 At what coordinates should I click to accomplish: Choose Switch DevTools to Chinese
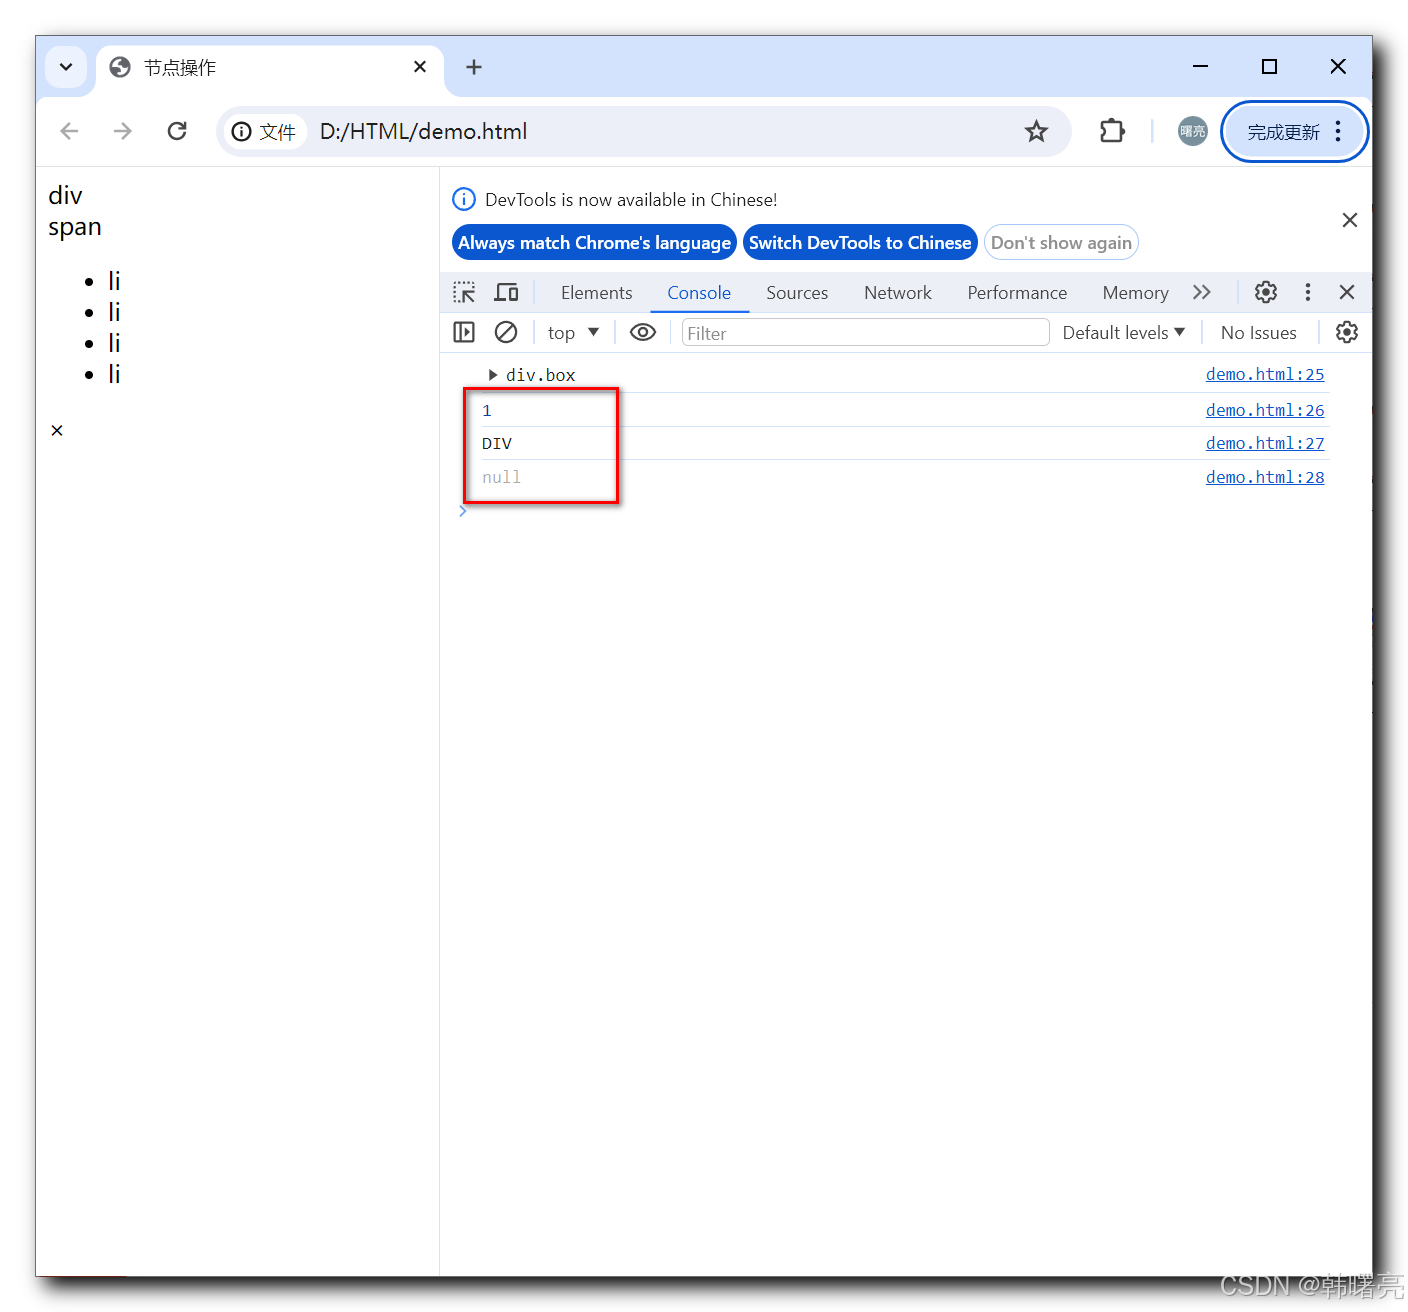860,243
